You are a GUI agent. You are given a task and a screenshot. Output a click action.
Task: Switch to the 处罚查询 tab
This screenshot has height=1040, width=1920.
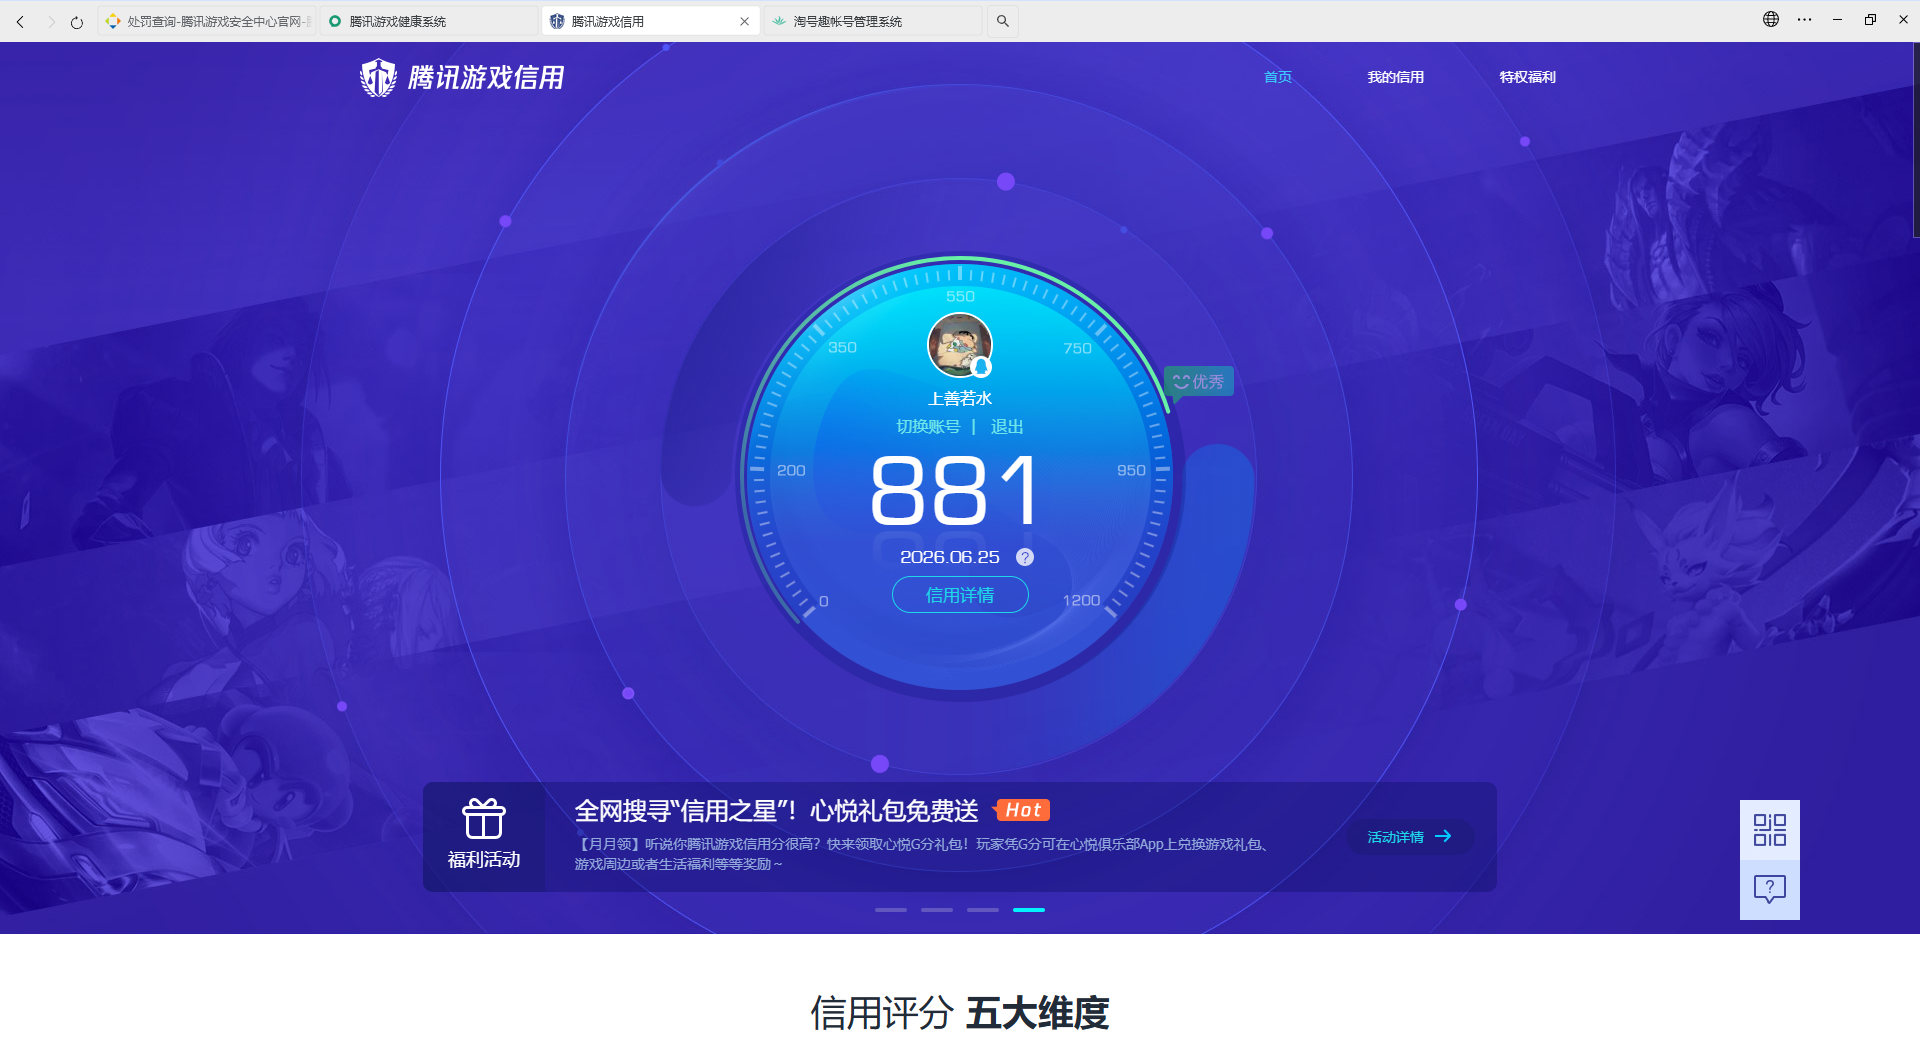pos(207,21)
